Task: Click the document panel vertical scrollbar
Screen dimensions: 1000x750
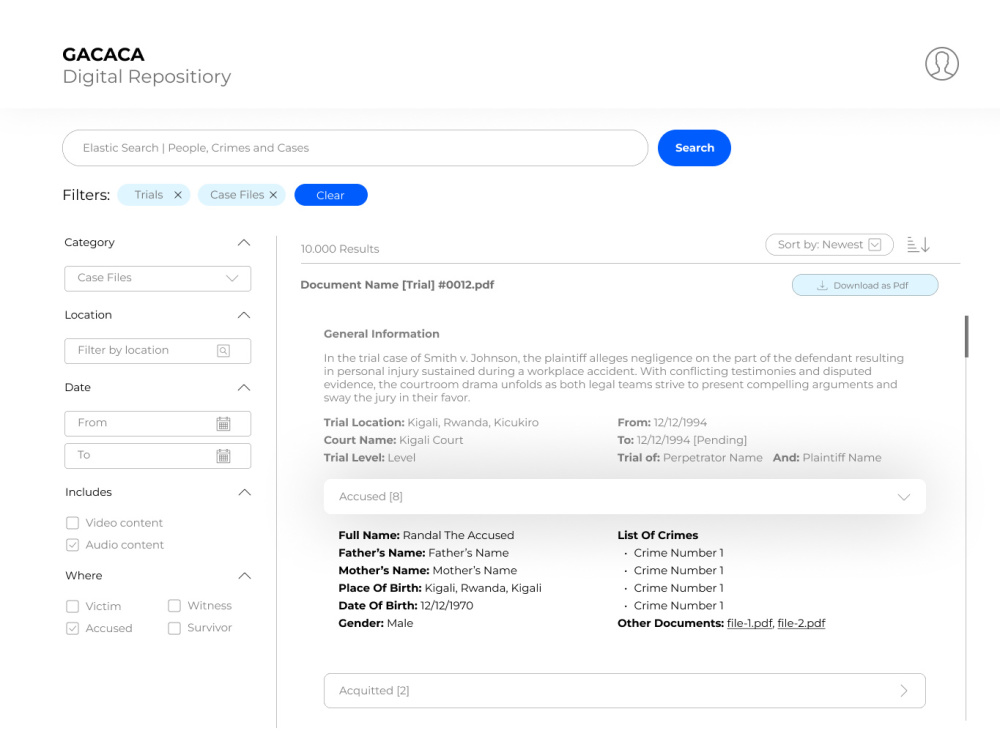Action: (x=967, y=337)
